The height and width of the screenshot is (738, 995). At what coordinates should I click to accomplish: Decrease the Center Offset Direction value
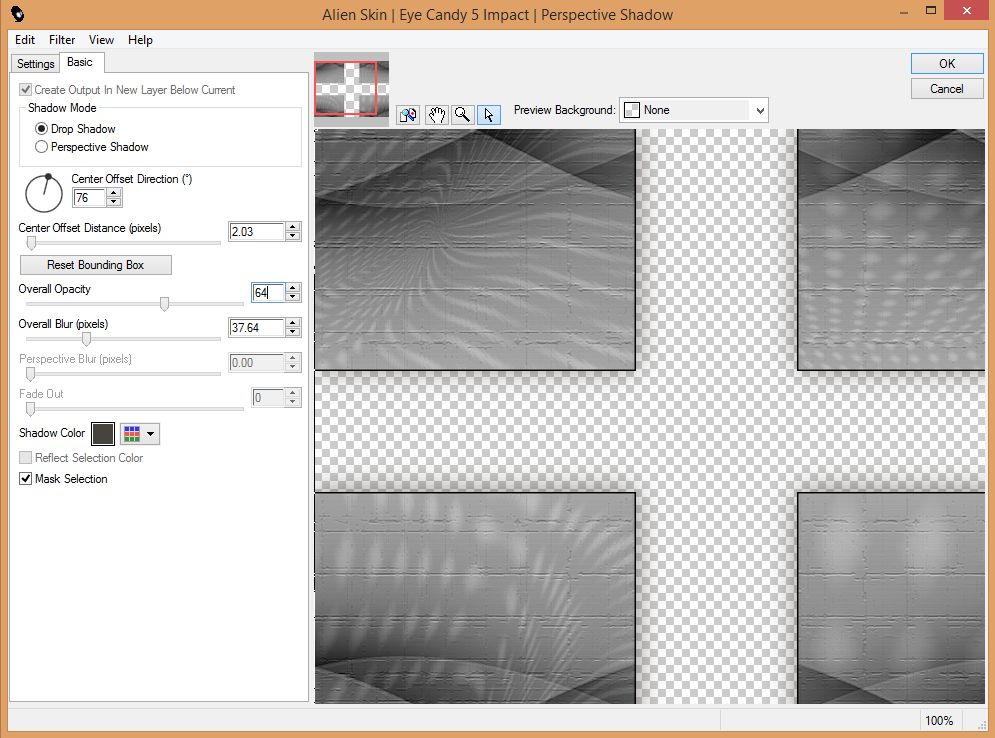[x=114, y=202]
